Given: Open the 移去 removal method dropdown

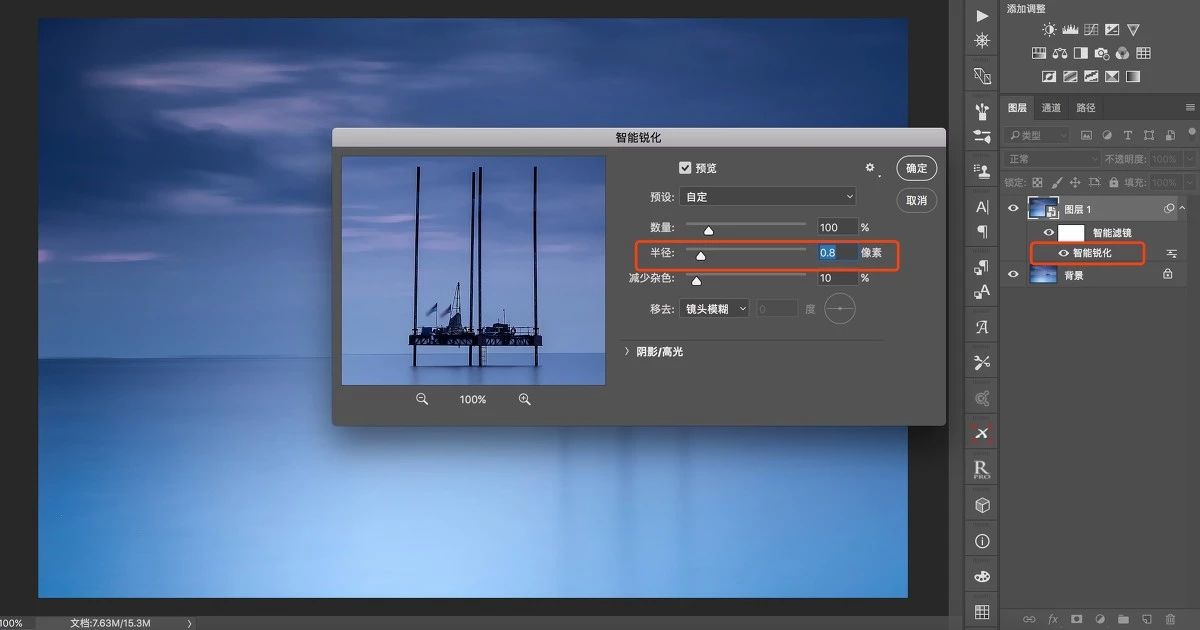Looking at the screenshot, I should point(715,308).
